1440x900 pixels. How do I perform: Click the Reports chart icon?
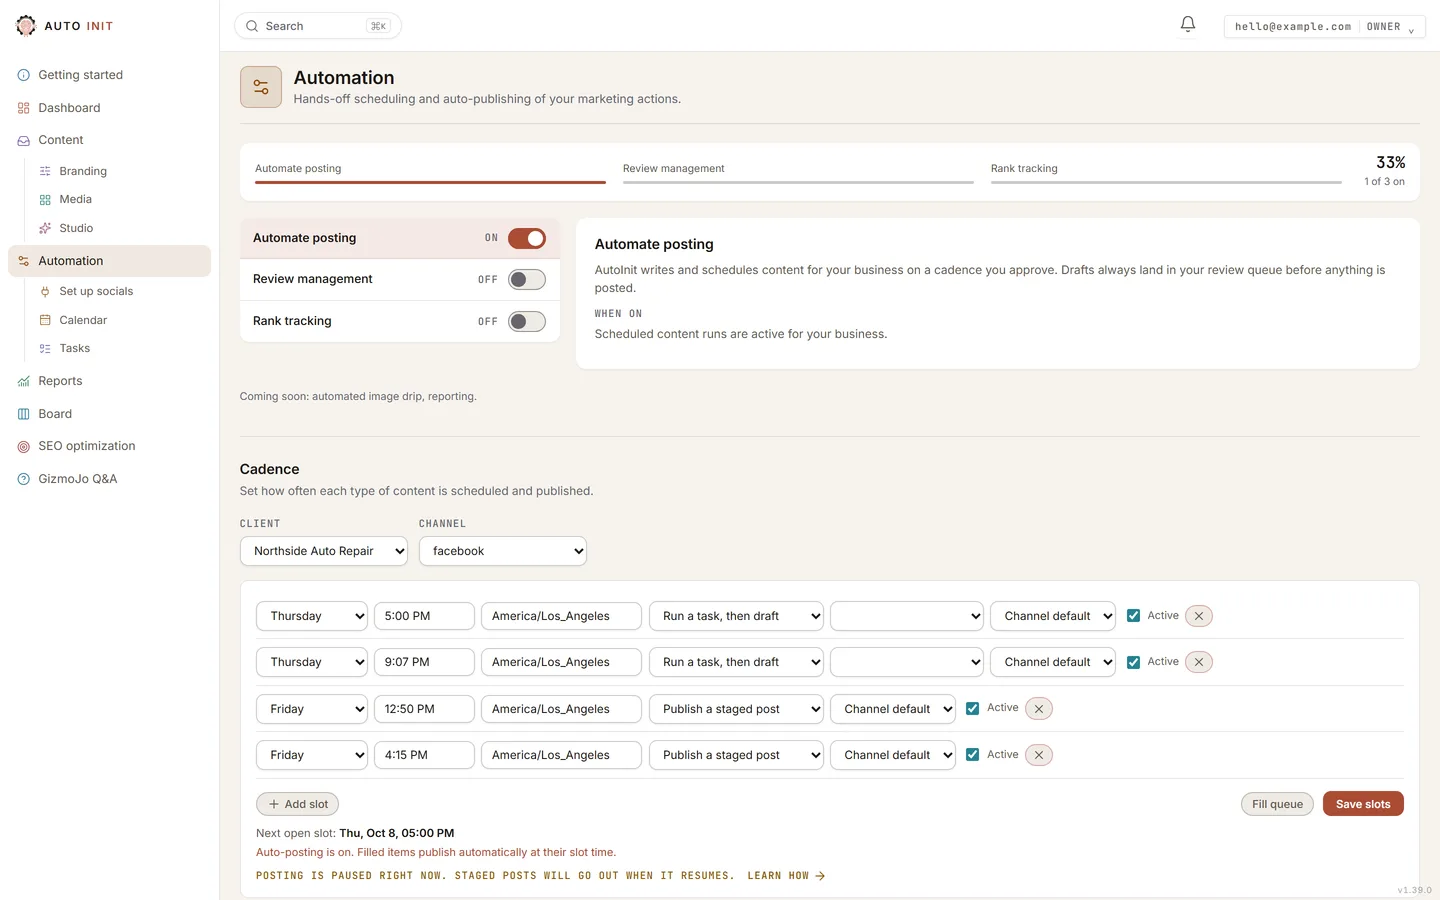tap(24, 381)
